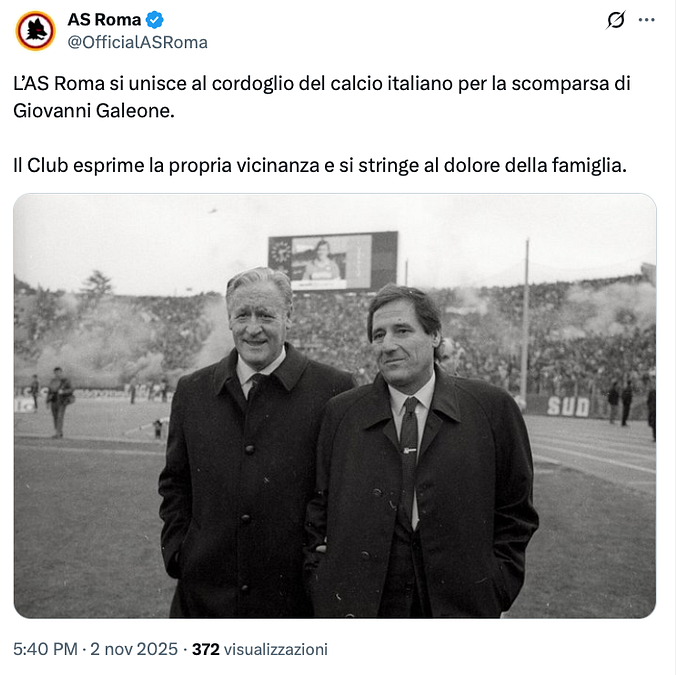Open the @OfficialASRoma handle link
678x675 pixels.
137,42
